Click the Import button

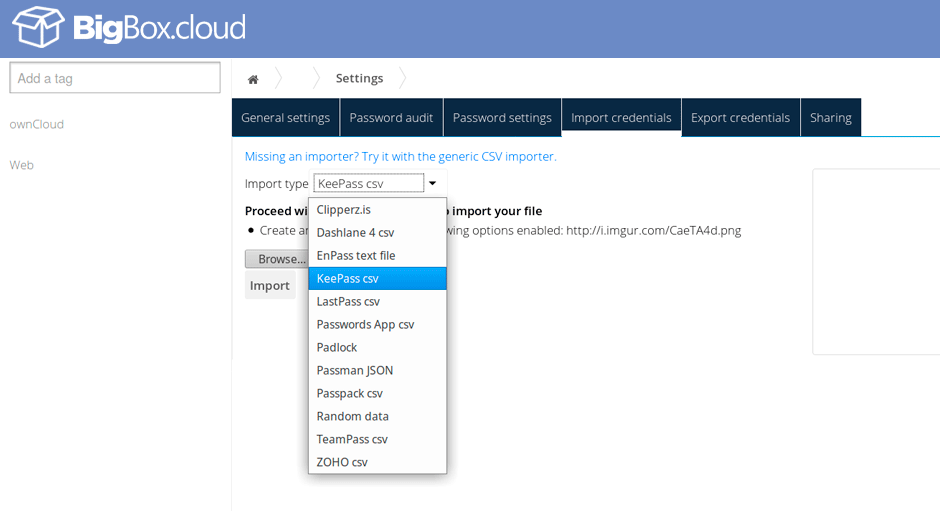pos(270,285)
